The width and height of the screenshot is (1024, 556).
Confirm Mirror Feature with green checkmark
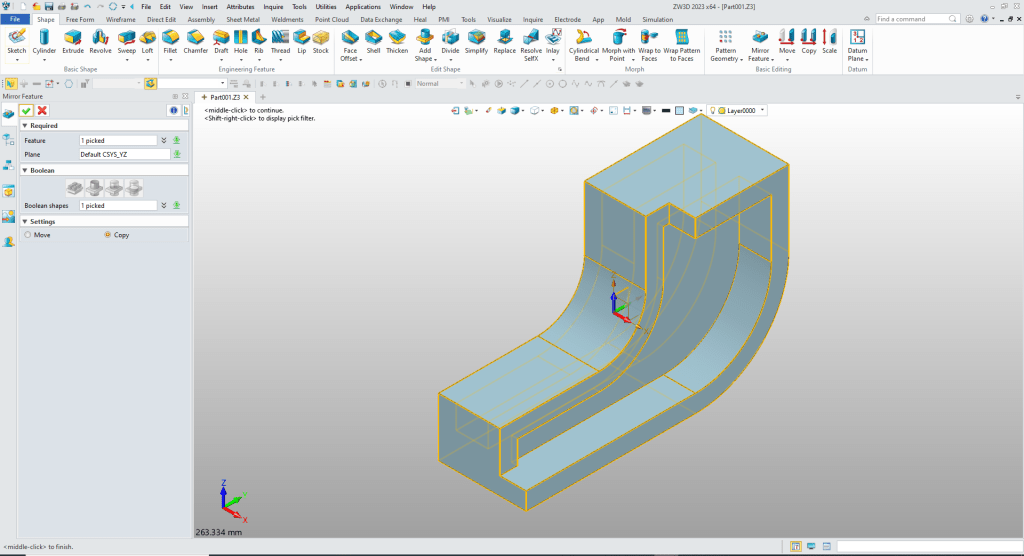27,110
